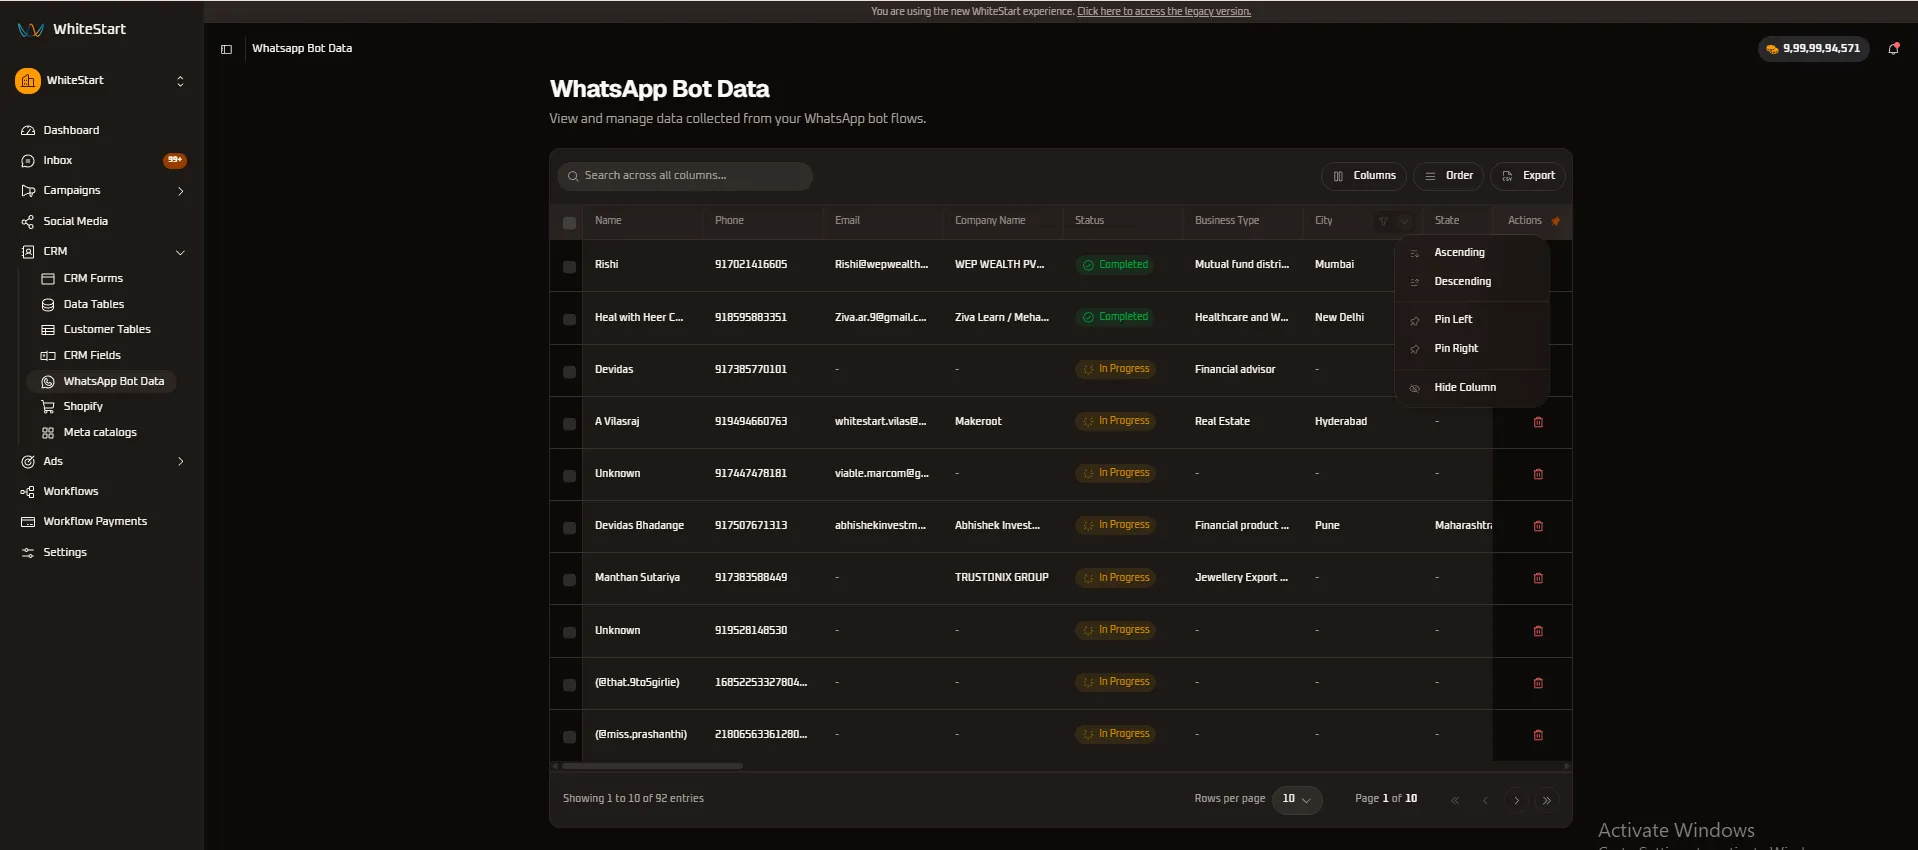
Task: Click the horizontal table scrollbar
Action: [652, 766]
